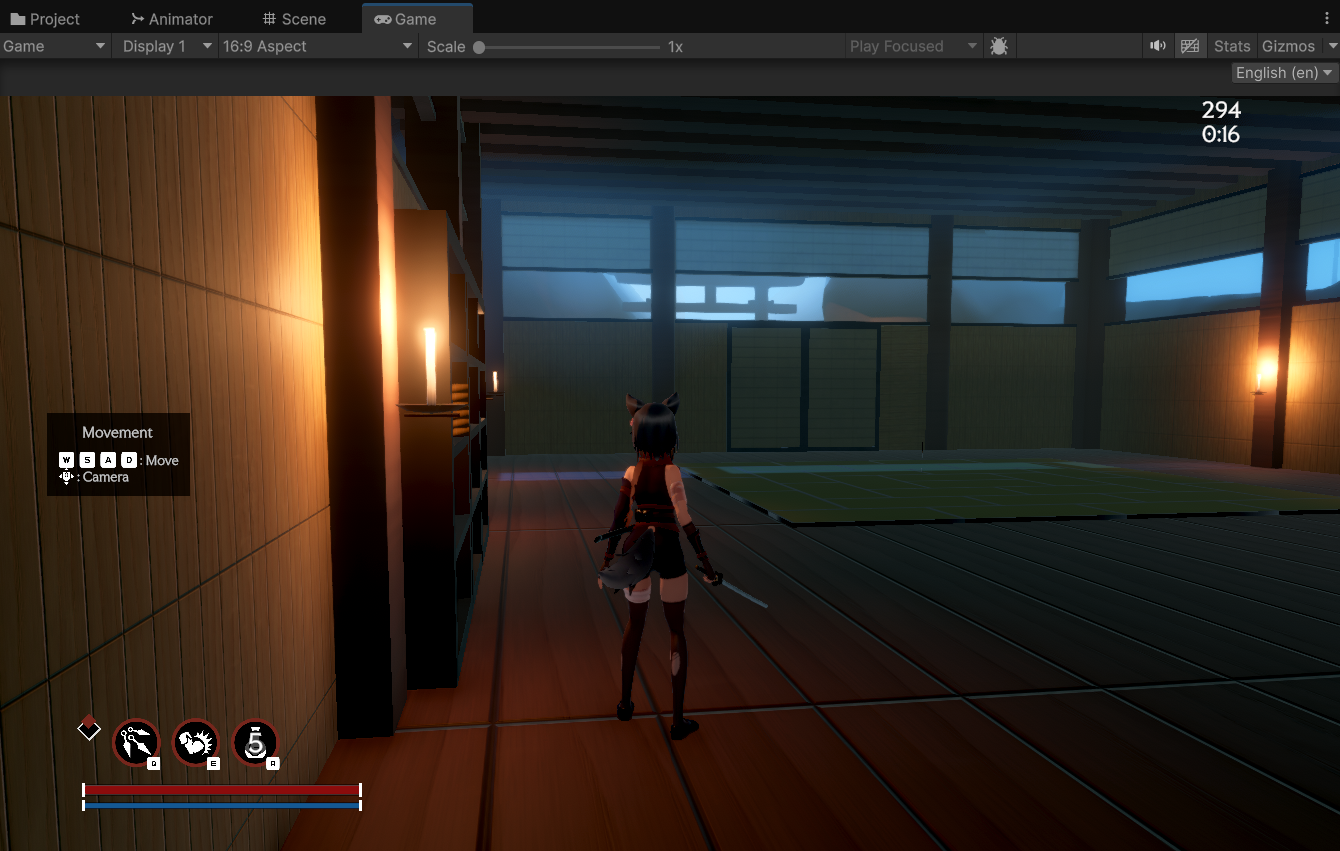Click the W key icon in the hint
The image size is (1340, 851).
(x=66, y=460)
